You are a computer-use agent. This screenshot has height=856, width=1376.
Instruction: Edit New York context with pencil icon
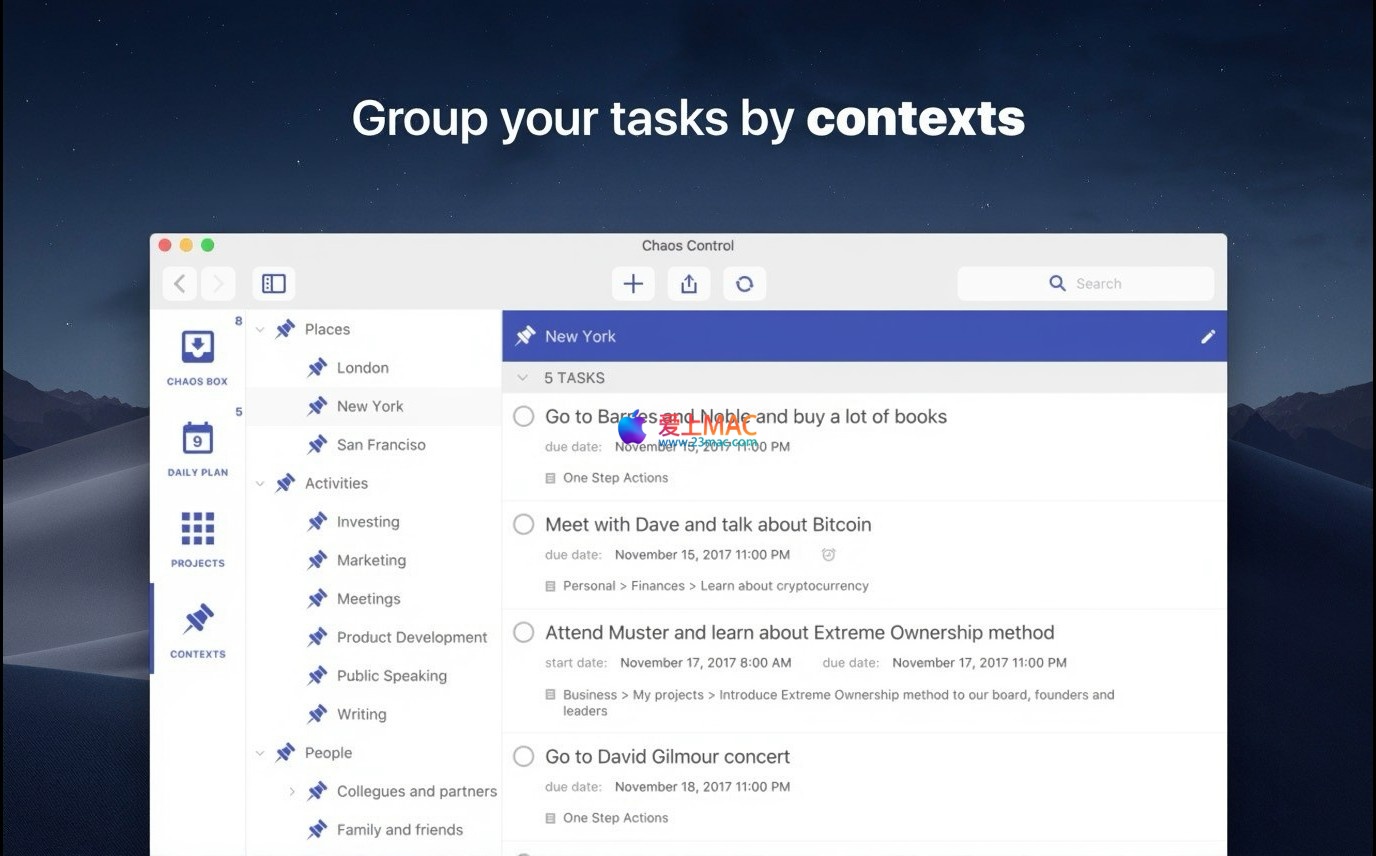[x=1208, y=337]
